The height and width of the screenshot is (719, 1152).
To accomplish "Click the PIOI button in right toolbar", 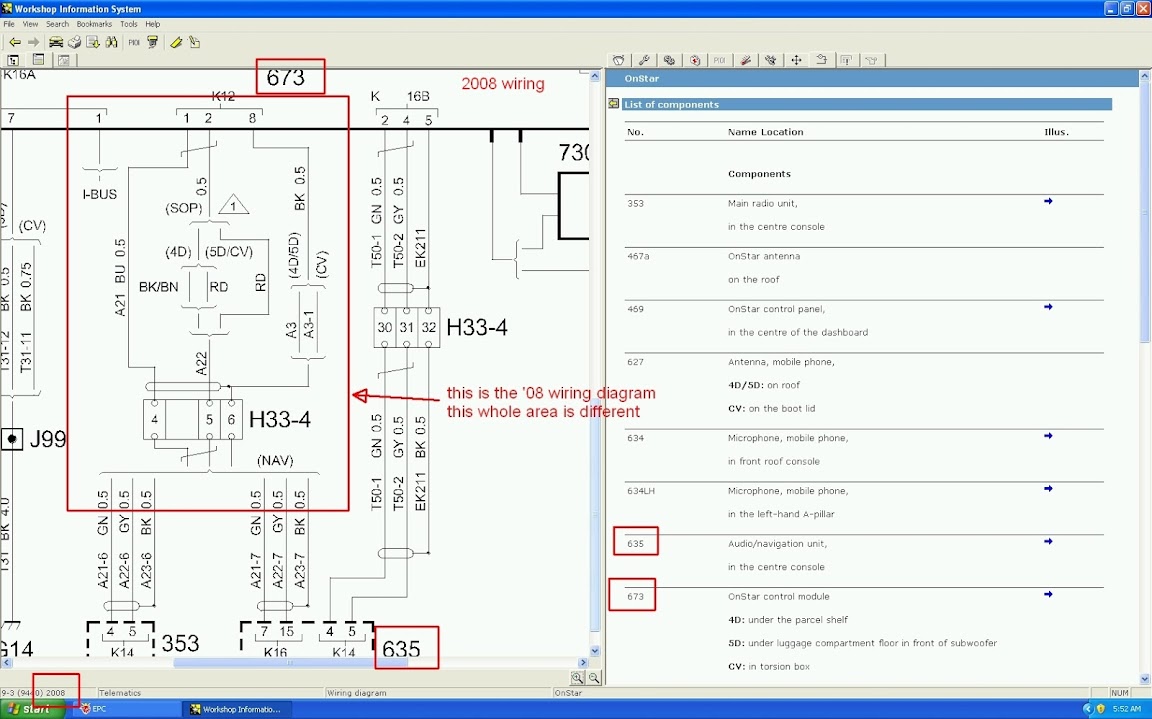I will [x=720, y=60].
